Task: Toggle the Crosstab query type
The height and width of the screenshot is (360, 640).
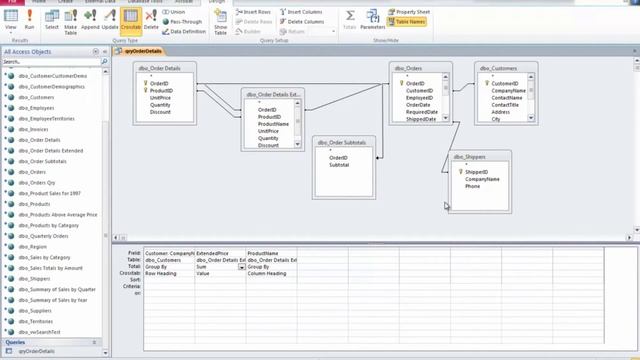Action: pos(131,20)
